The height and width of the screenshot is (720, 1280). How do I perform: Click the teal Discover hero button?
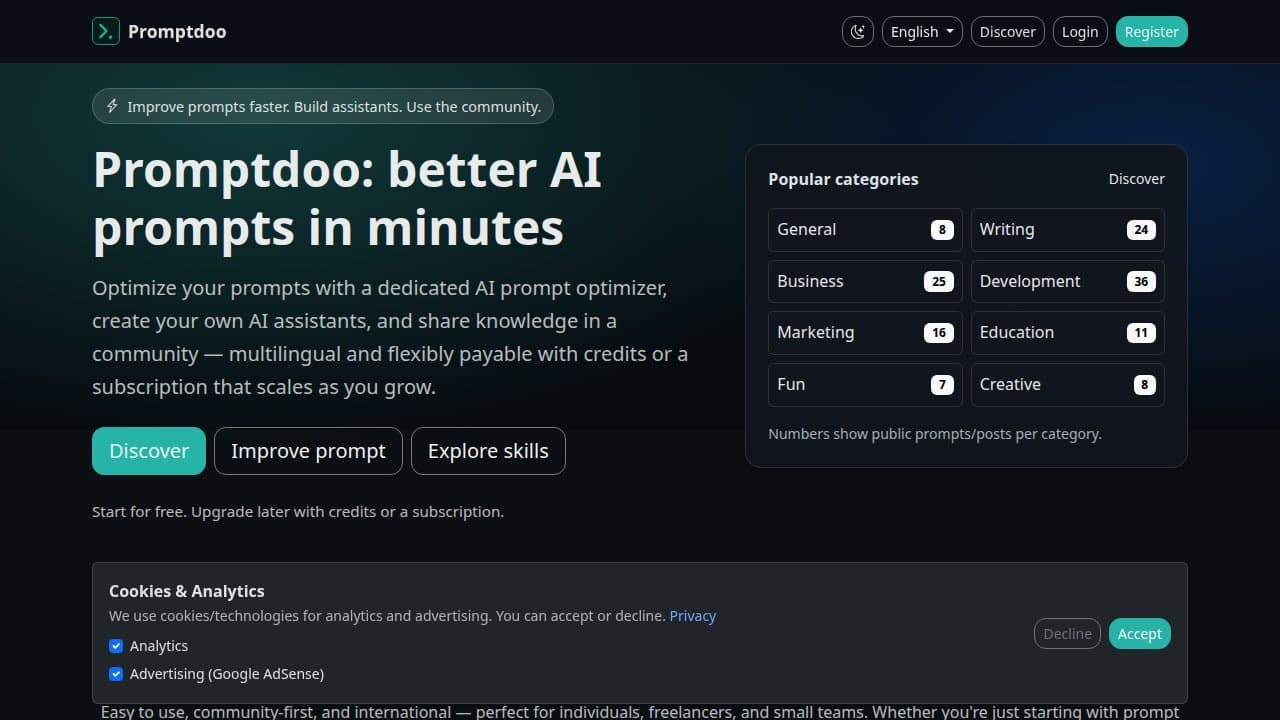tap(149, 451)
